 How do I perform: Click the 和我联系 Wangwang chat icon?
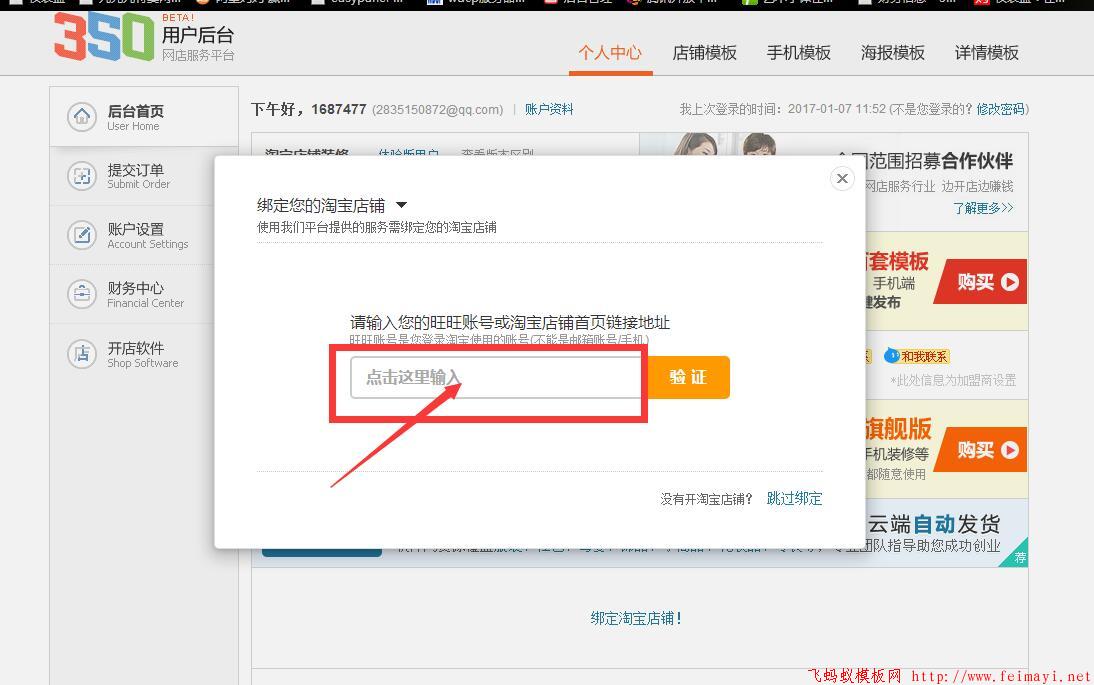pyautogui.click(x=916, y=356)
